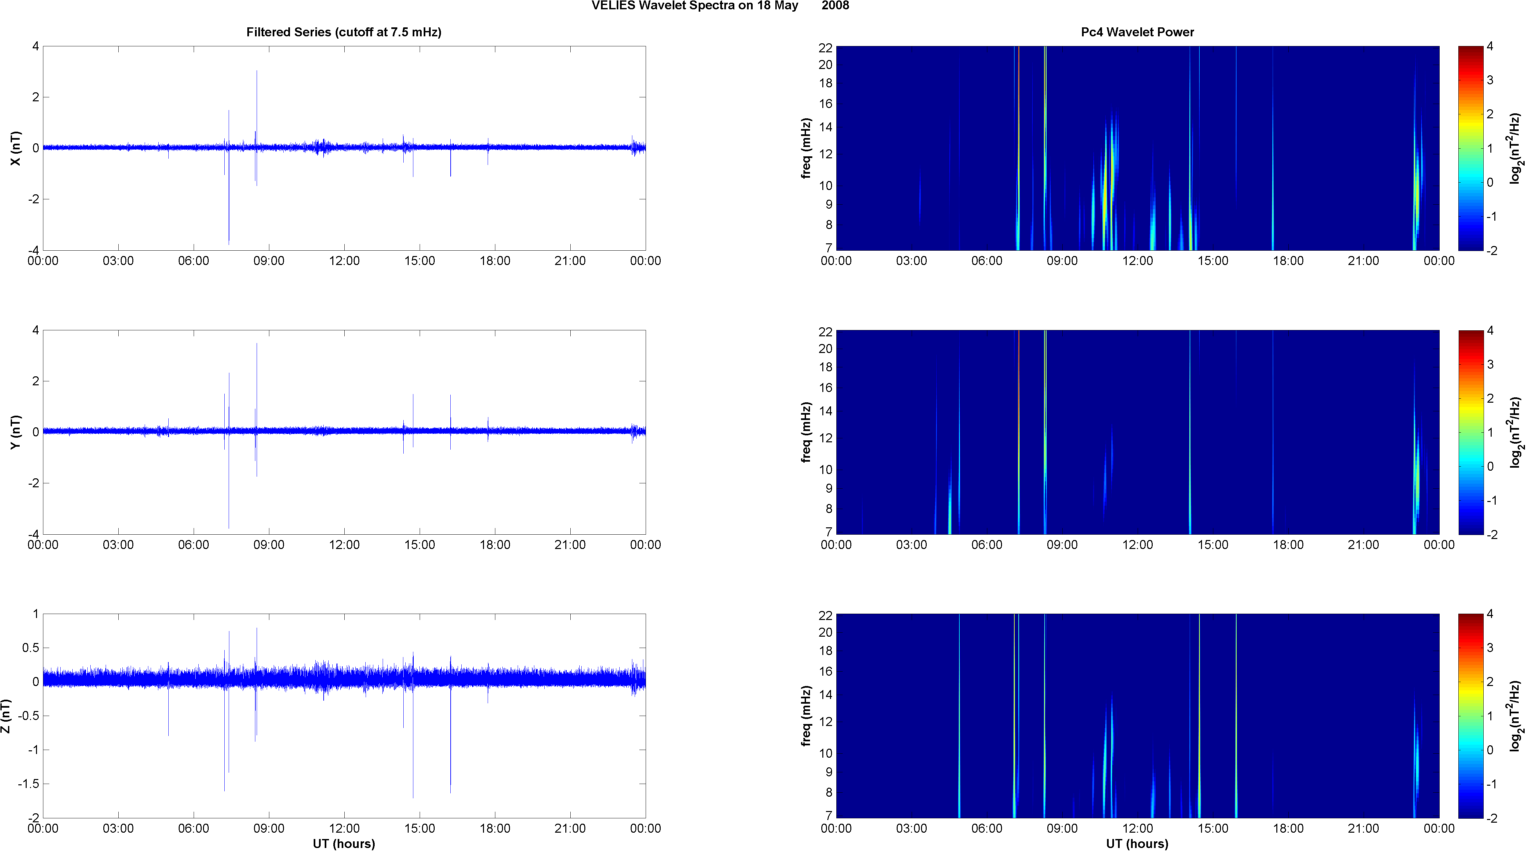The width and height of the screenshot is (1526, 851).
Task: Click the Z (nT) axis label
Action: click(7, 716)
